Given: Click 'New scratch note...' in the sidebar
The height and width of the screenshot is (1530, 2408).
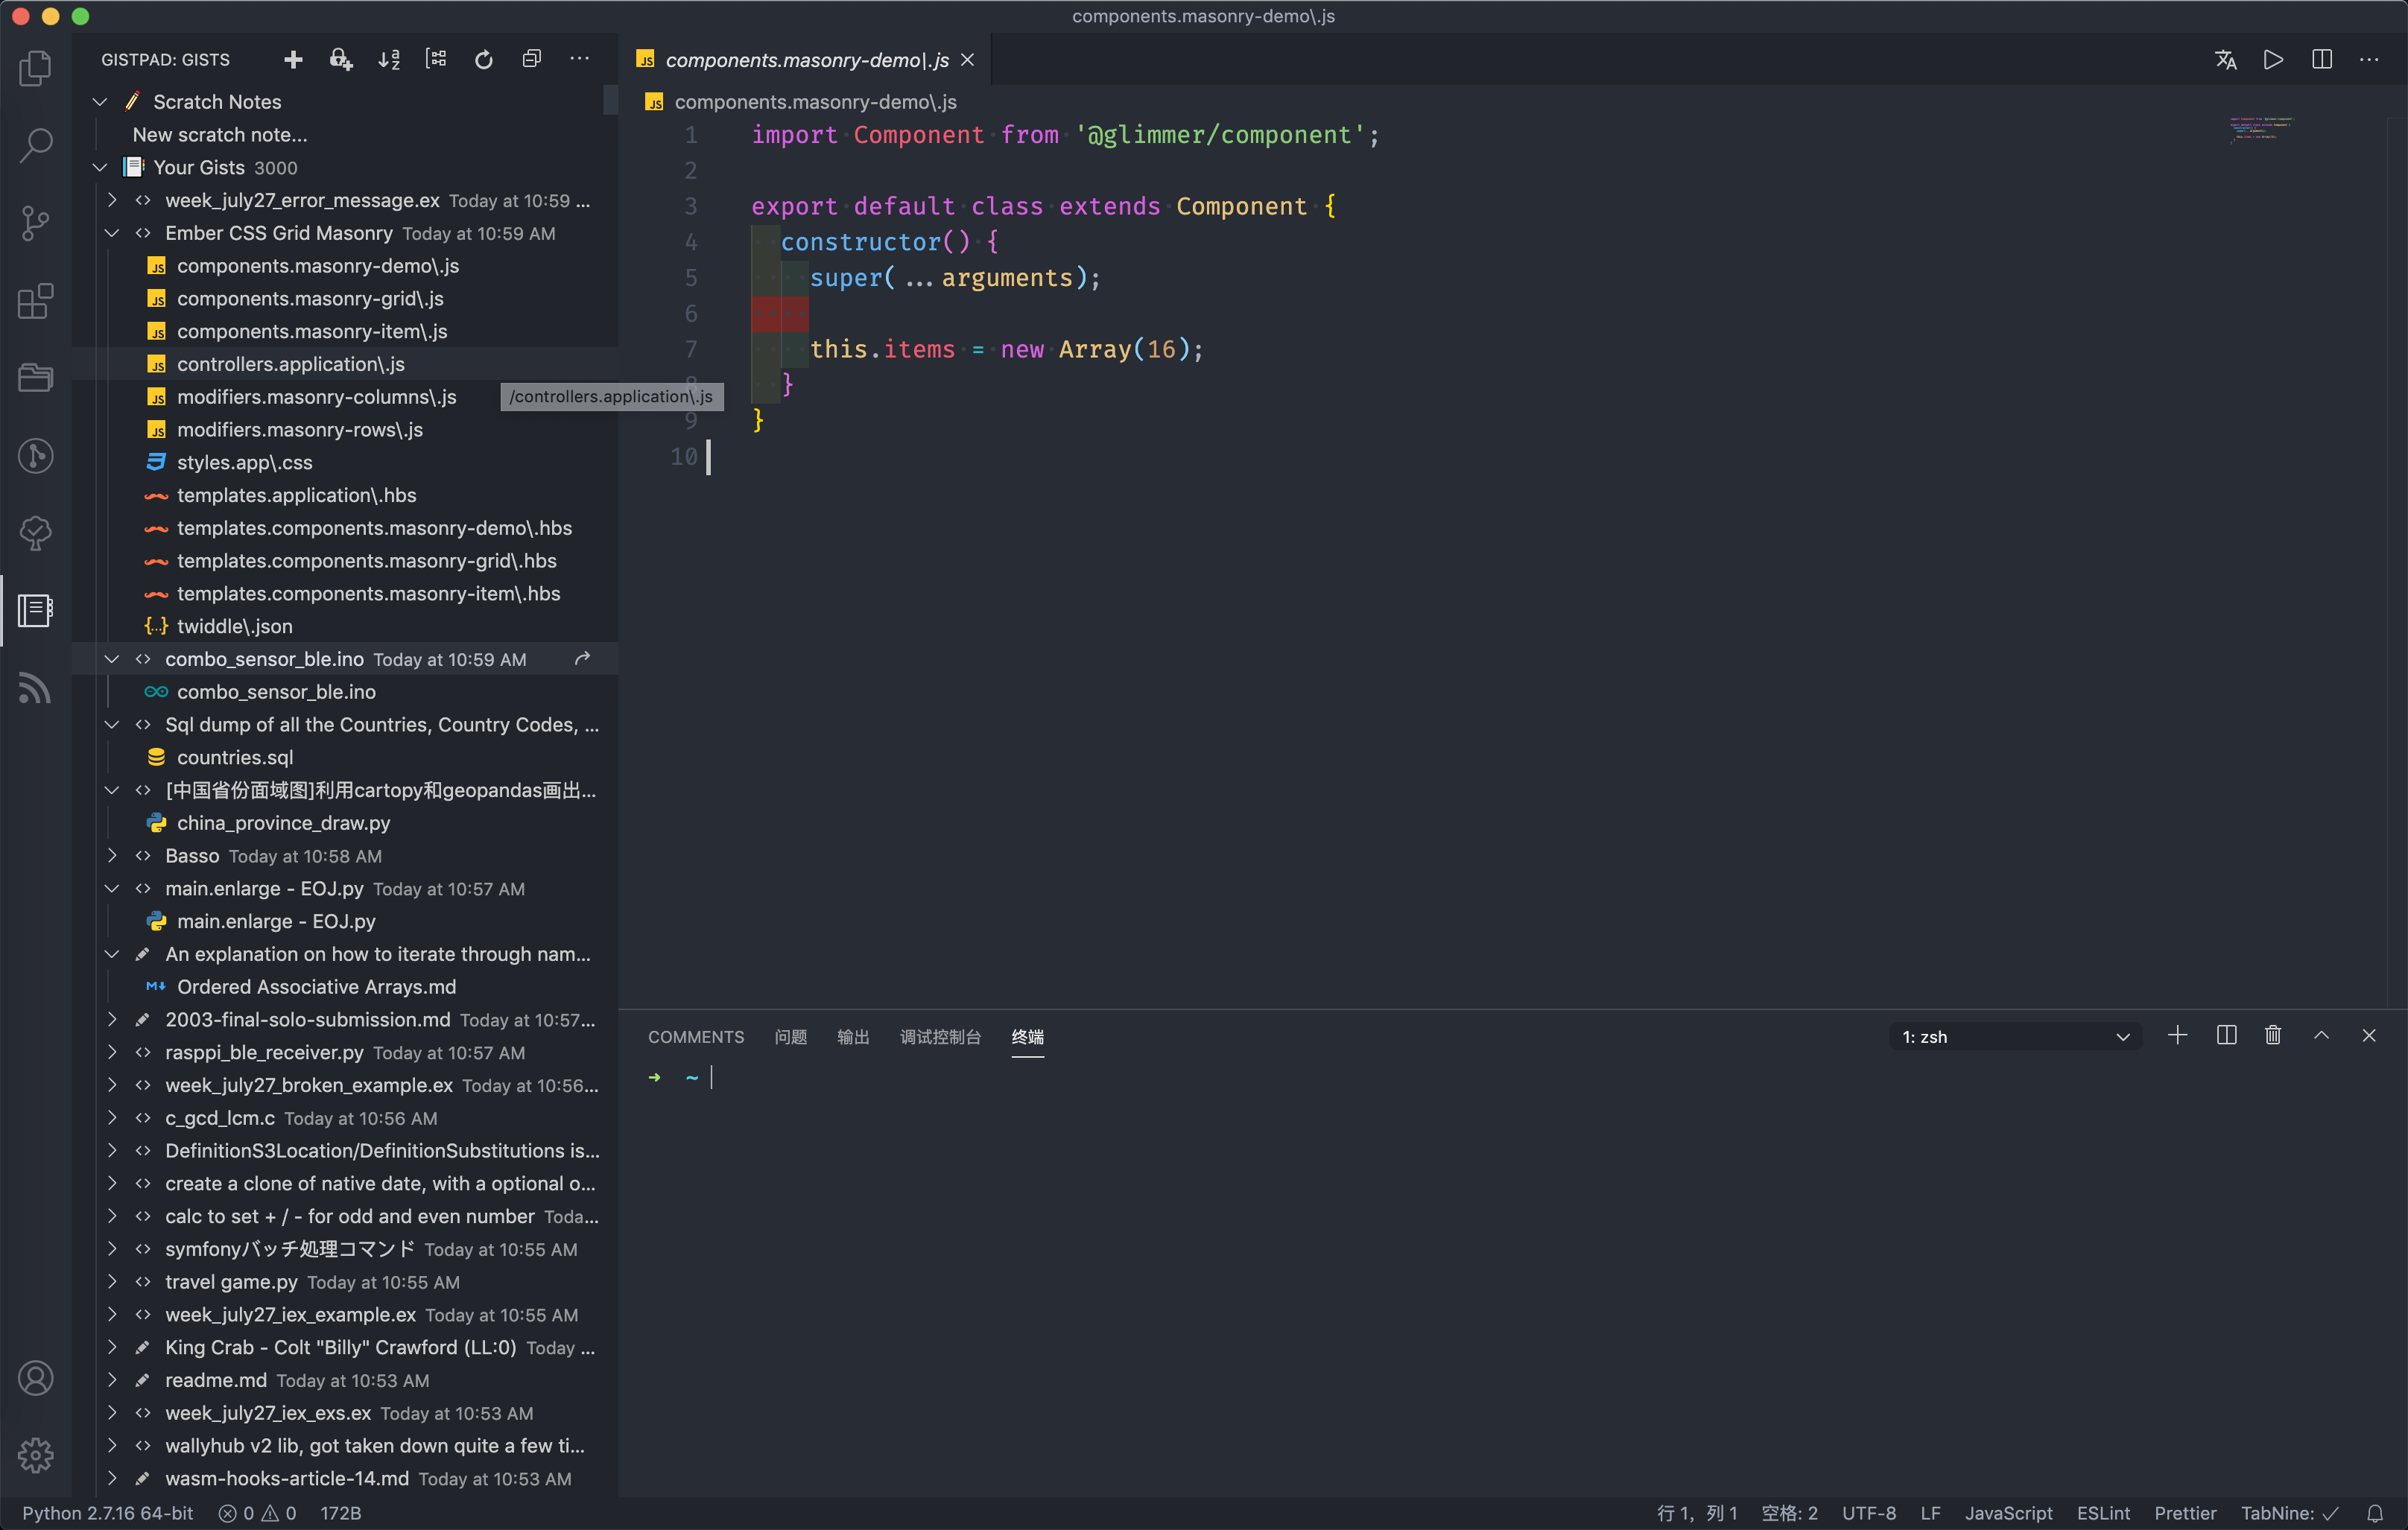Looking at the screenshot, I should [218, 134].
